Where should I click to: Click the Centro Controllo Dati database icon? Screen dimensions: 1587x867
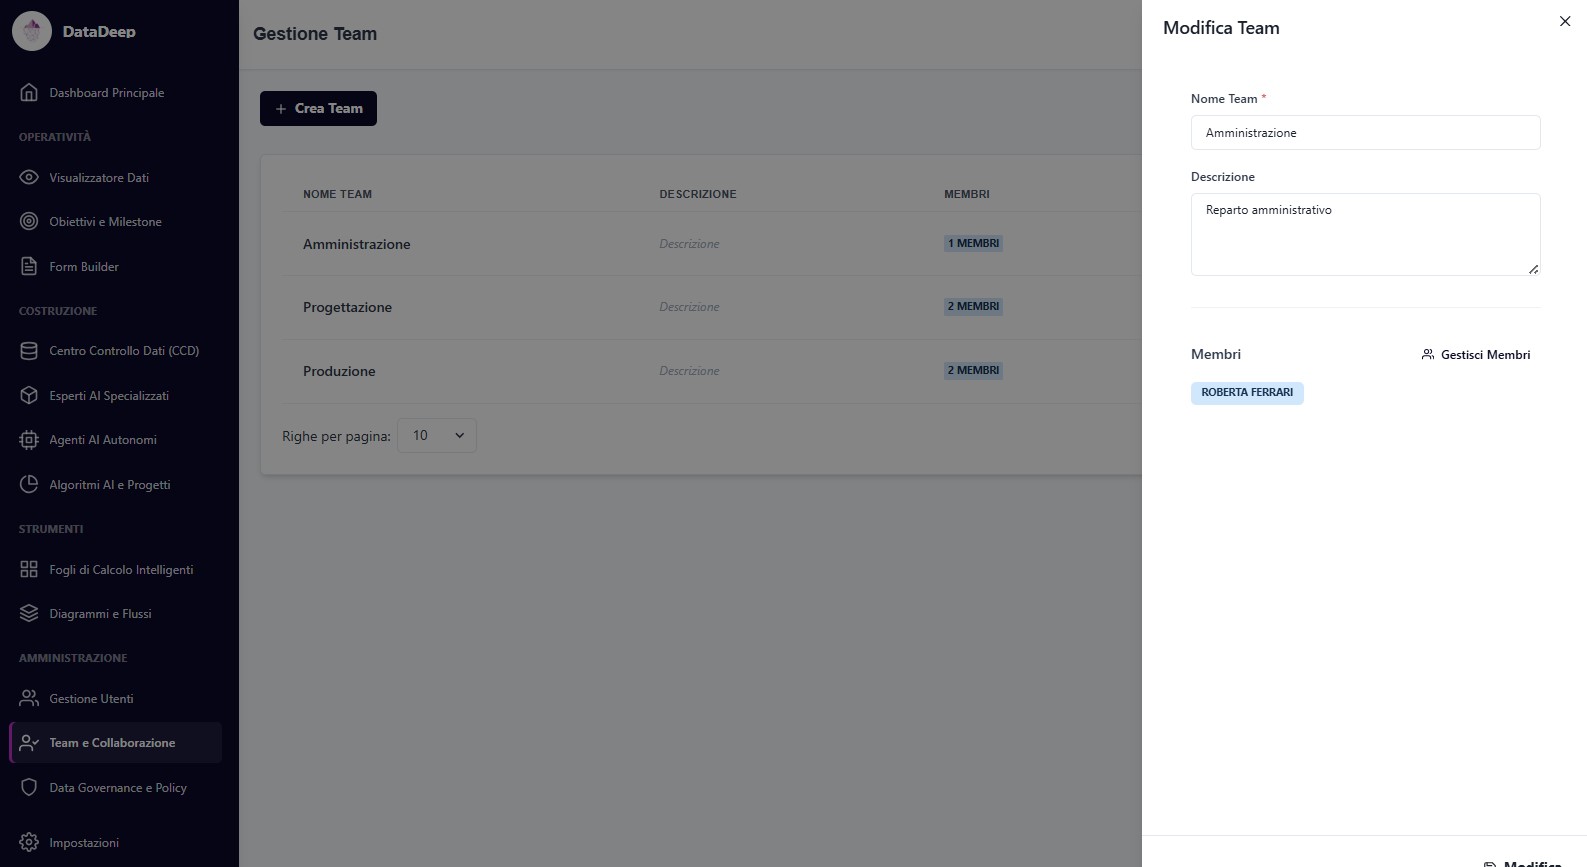[29, 351]
